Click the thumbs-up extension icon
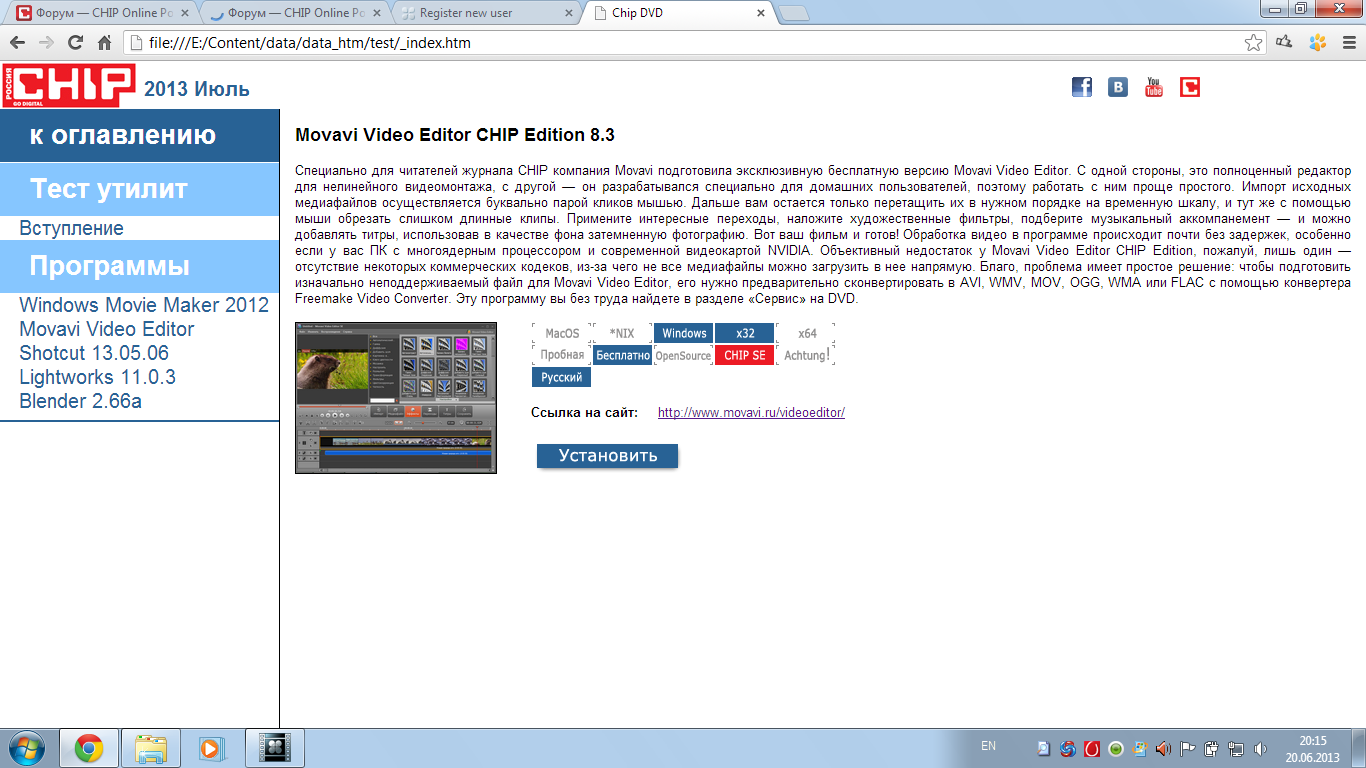 coord(1284,43)
